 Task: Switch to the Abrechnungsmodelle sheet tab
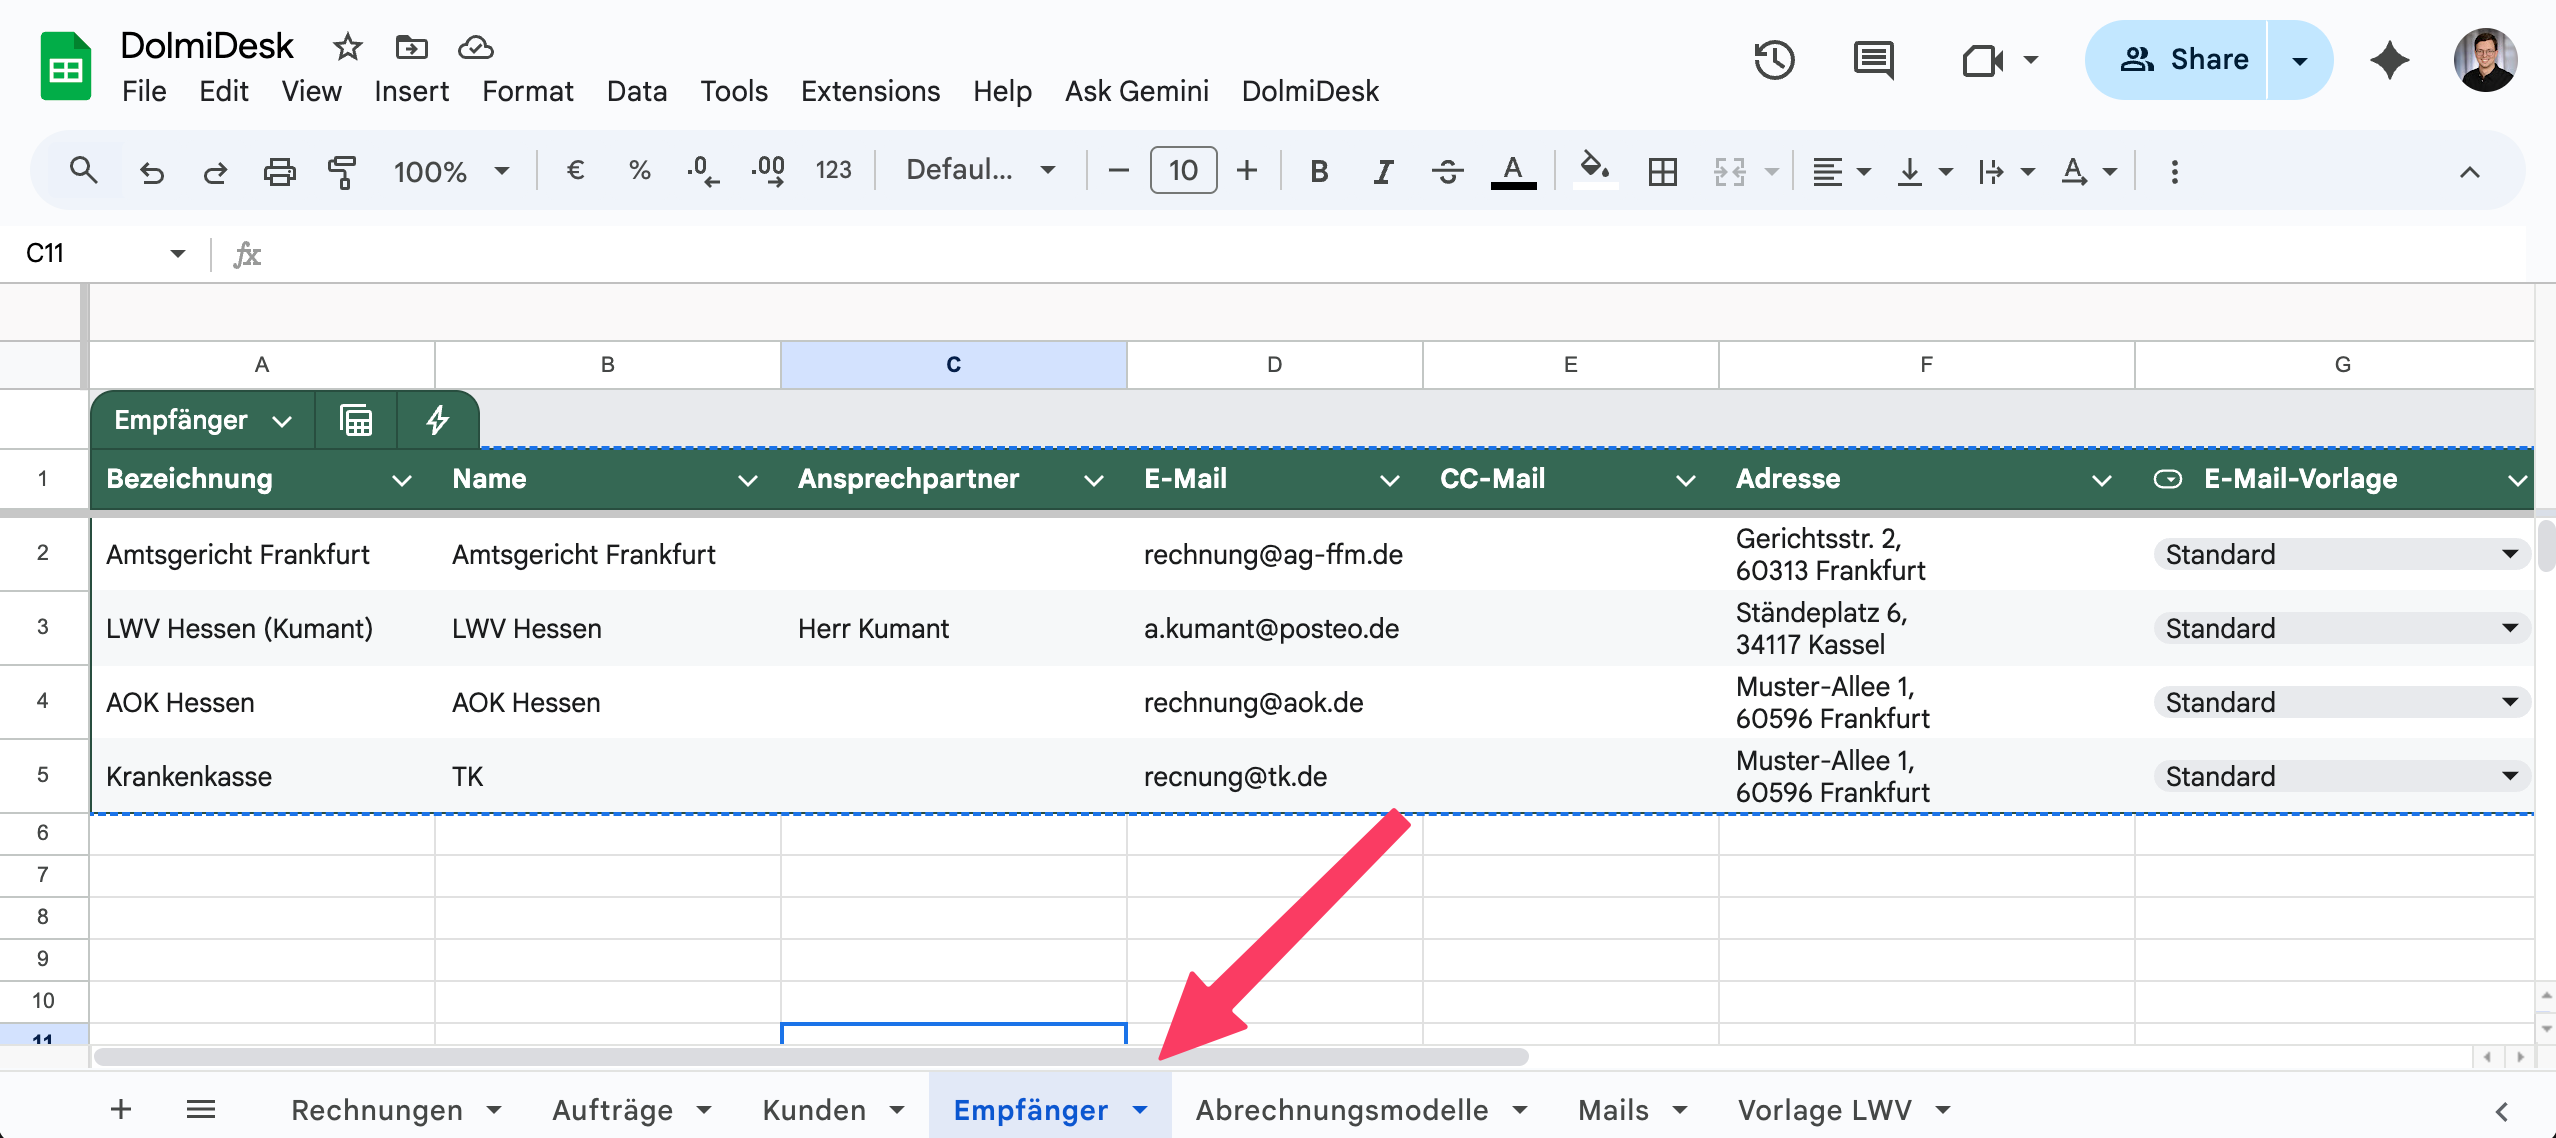(x=1341, y=1110)
